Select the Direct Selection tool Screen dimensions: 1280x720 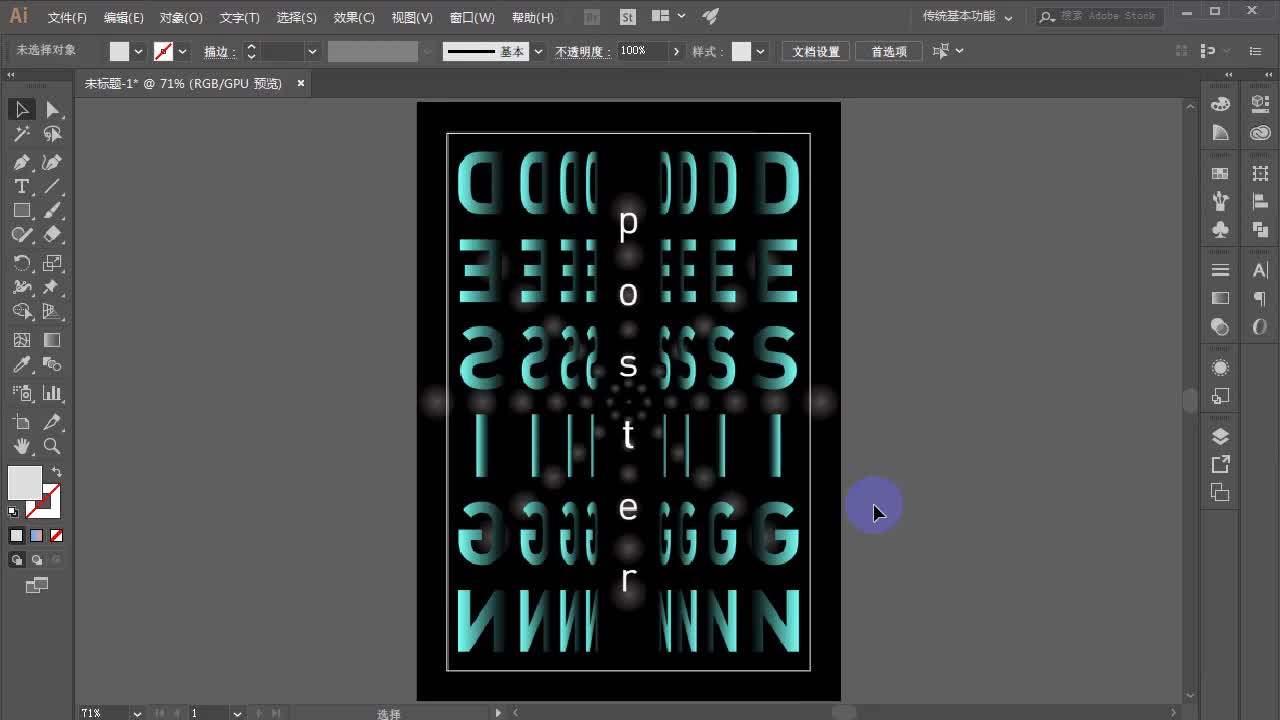[52, 109]
